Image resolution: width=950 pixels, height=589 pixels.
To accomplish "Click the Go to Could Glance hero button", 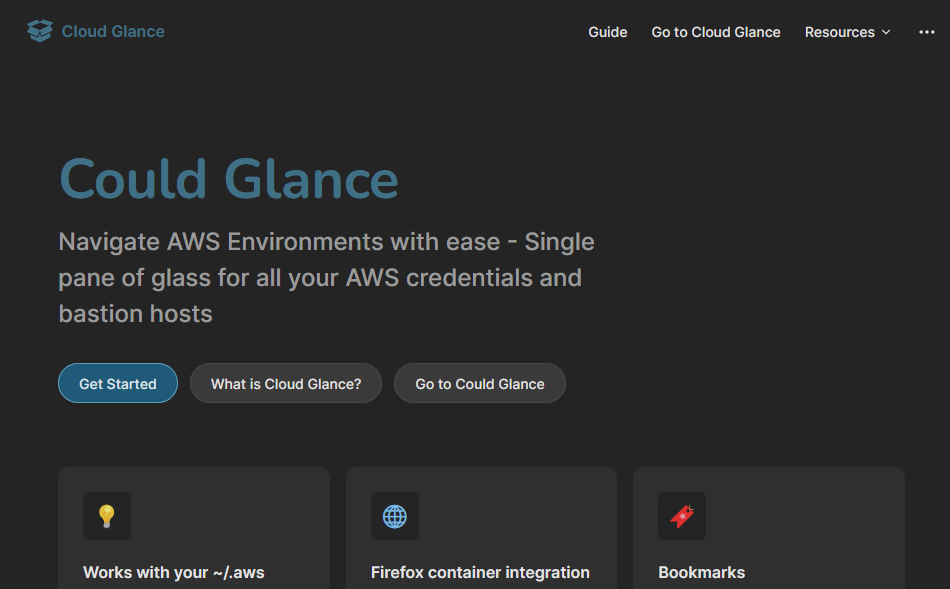I will click(479, 383).
